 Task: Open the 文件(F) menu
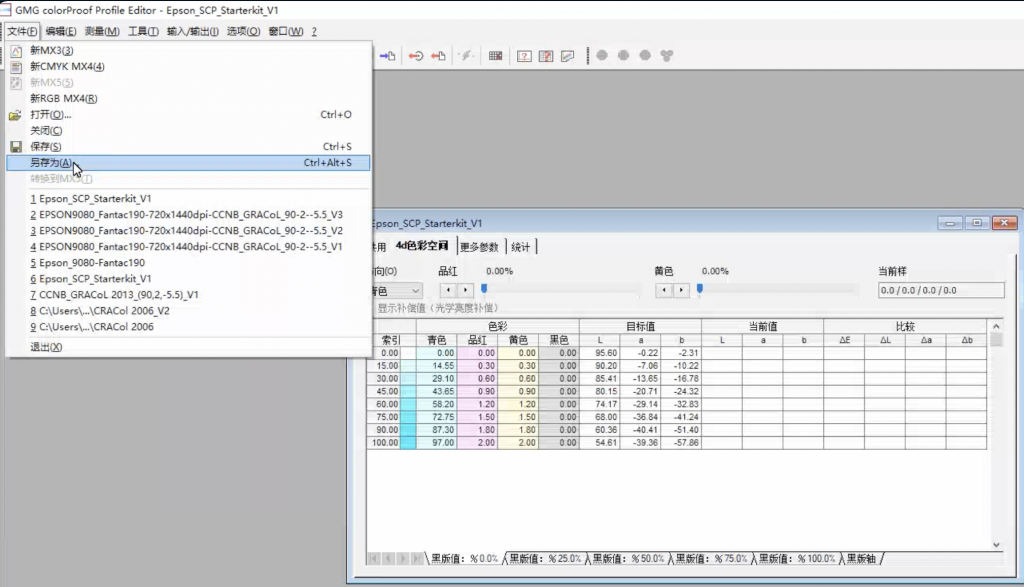click(x=22, y=31)
